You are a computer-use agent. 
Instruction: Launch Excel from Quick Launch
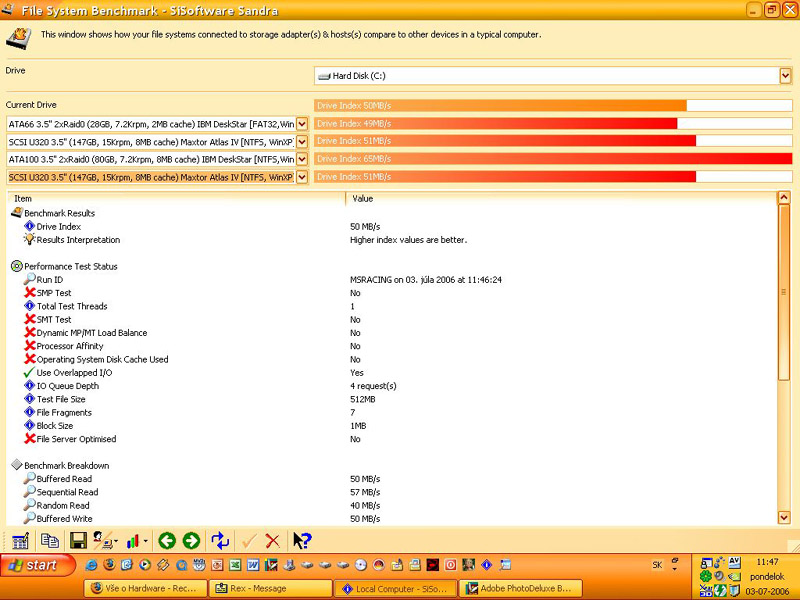[235, 565]
